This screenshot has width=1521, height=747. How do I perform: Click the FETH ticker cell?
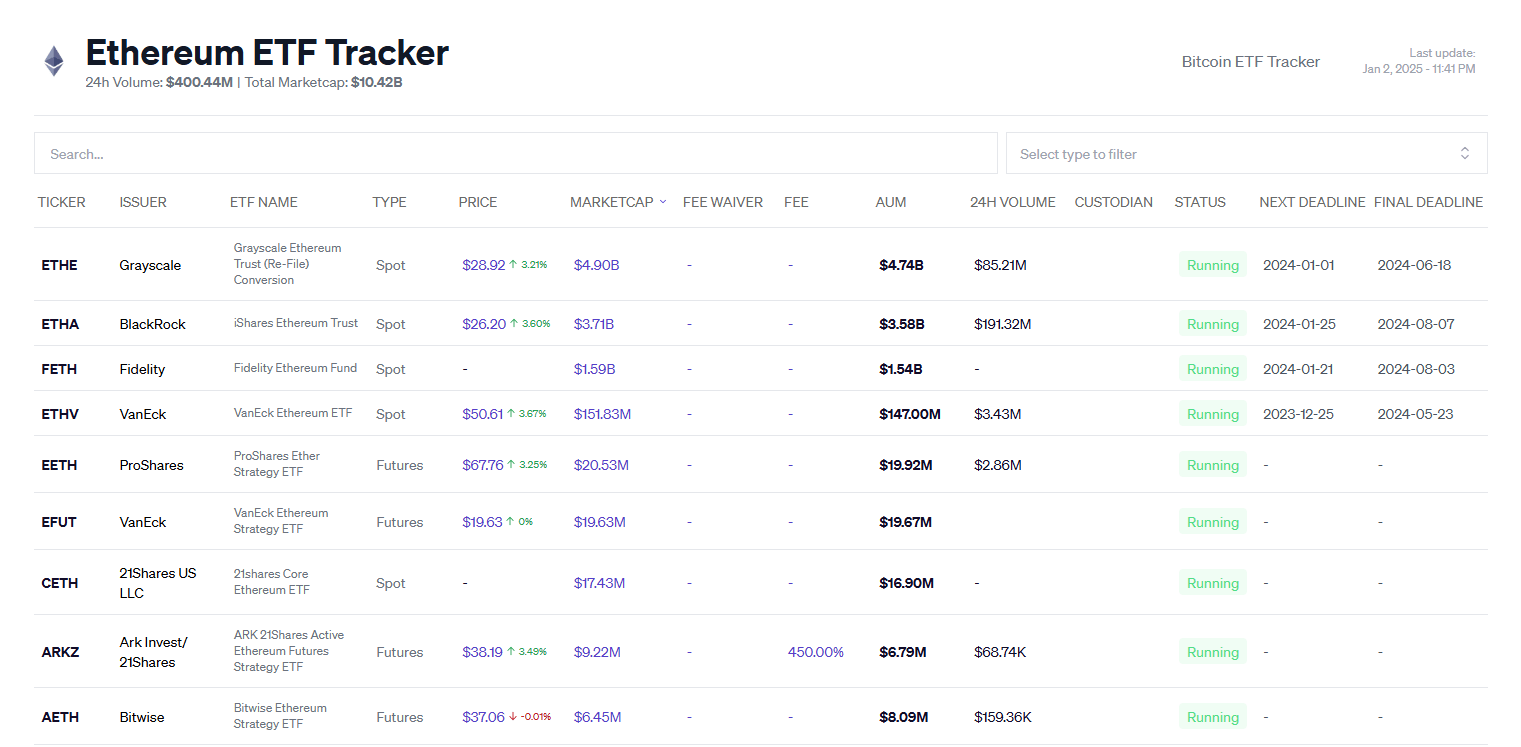pos(59,369)
